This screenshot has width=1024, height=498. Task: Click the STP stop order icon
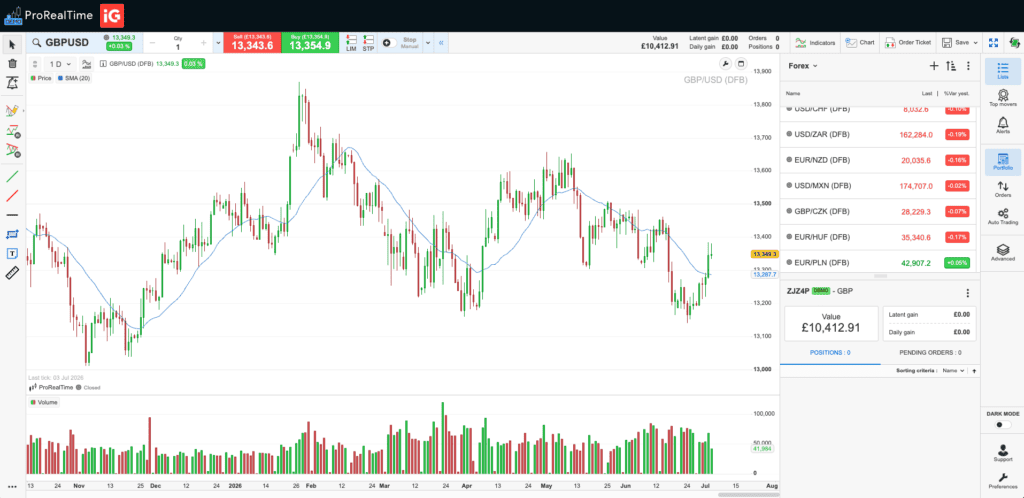click(x=368, y=43)
